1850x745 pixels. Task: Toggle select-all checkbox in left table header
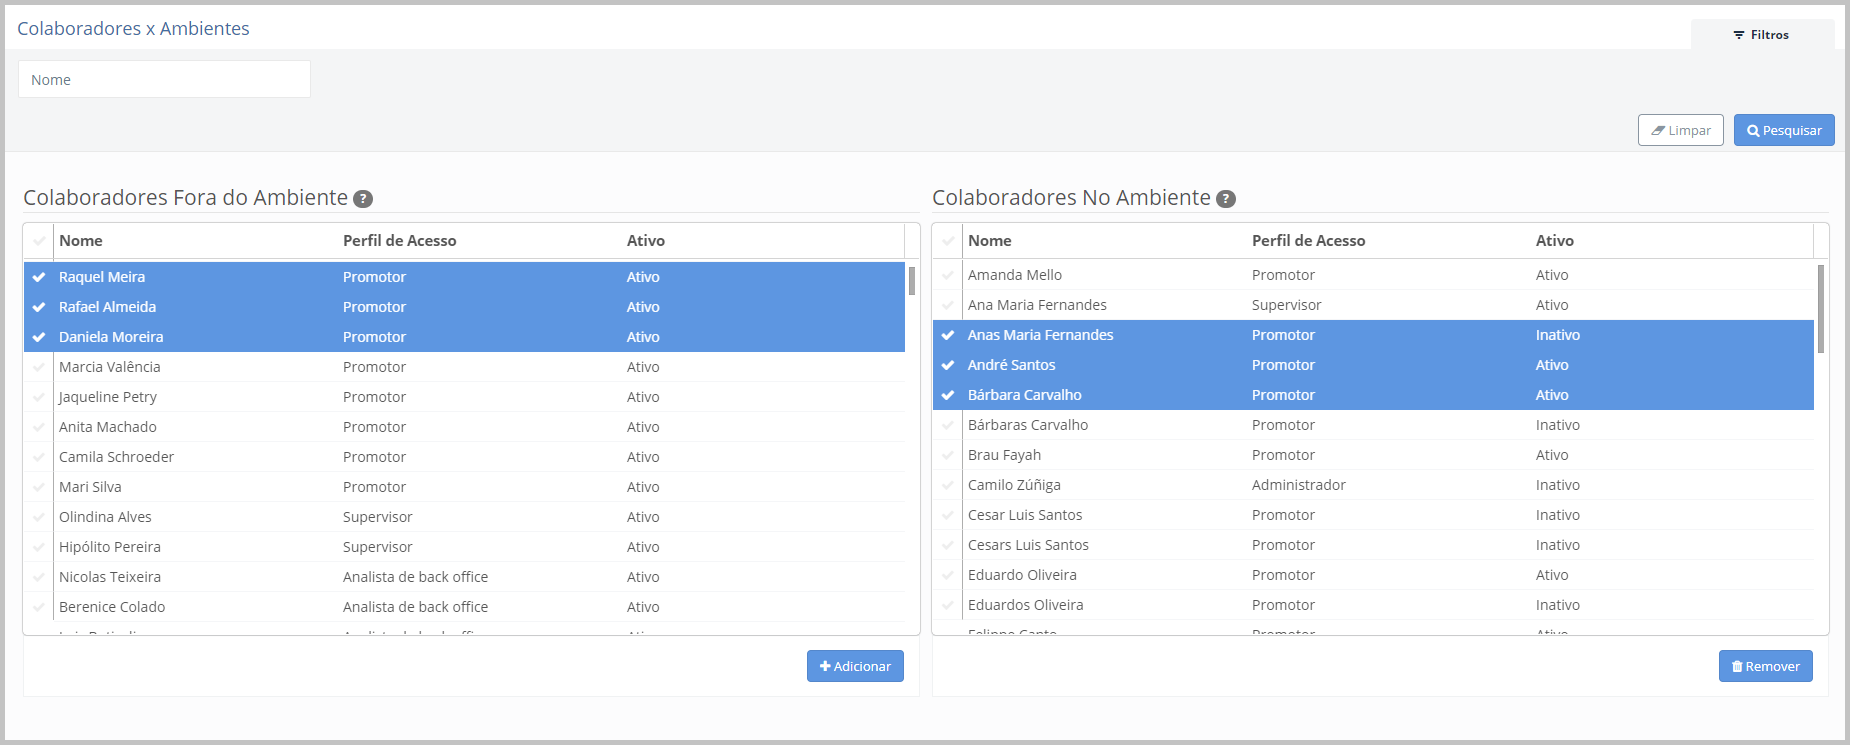[x=39, y=241]
